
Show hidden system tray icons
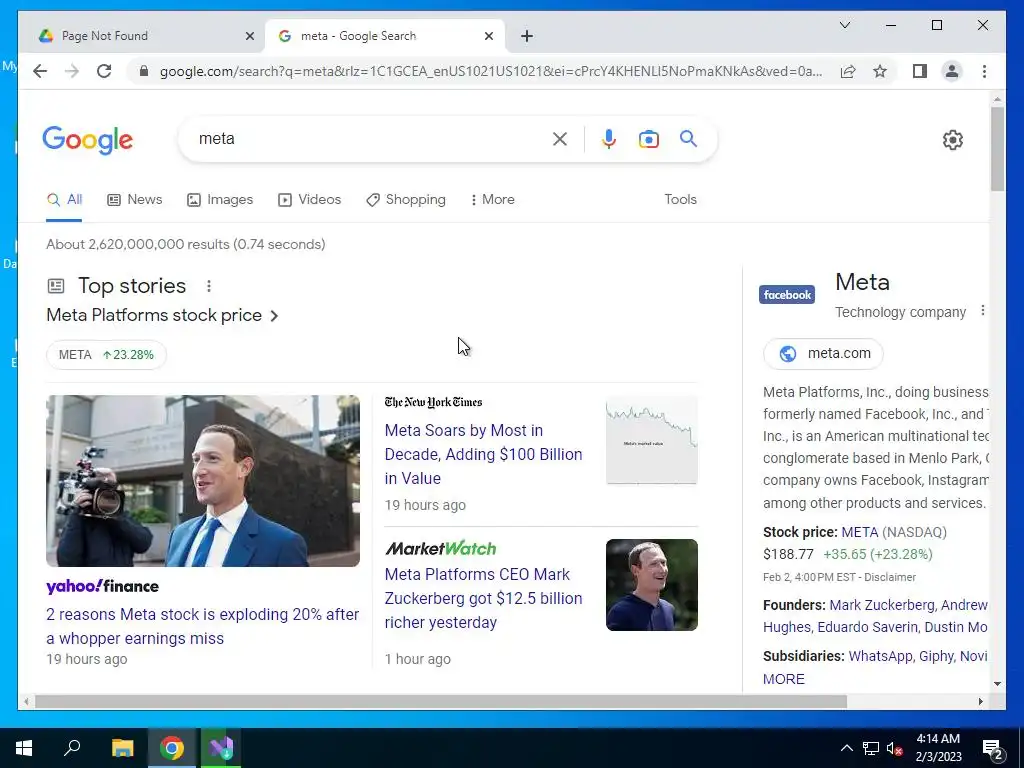click(846, 748)
